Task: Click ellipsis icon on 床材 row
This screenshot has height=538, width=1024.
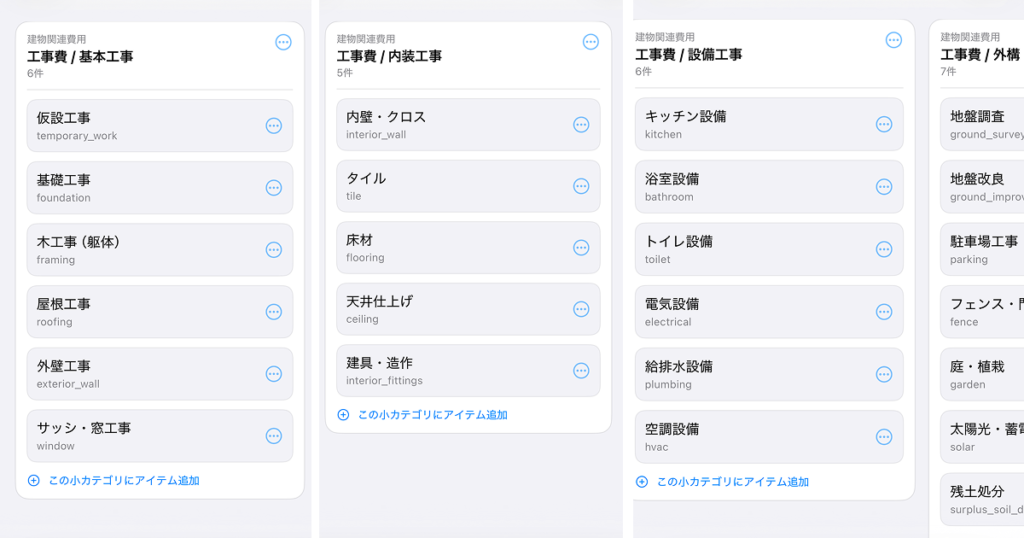Action: tap(581, 248)
